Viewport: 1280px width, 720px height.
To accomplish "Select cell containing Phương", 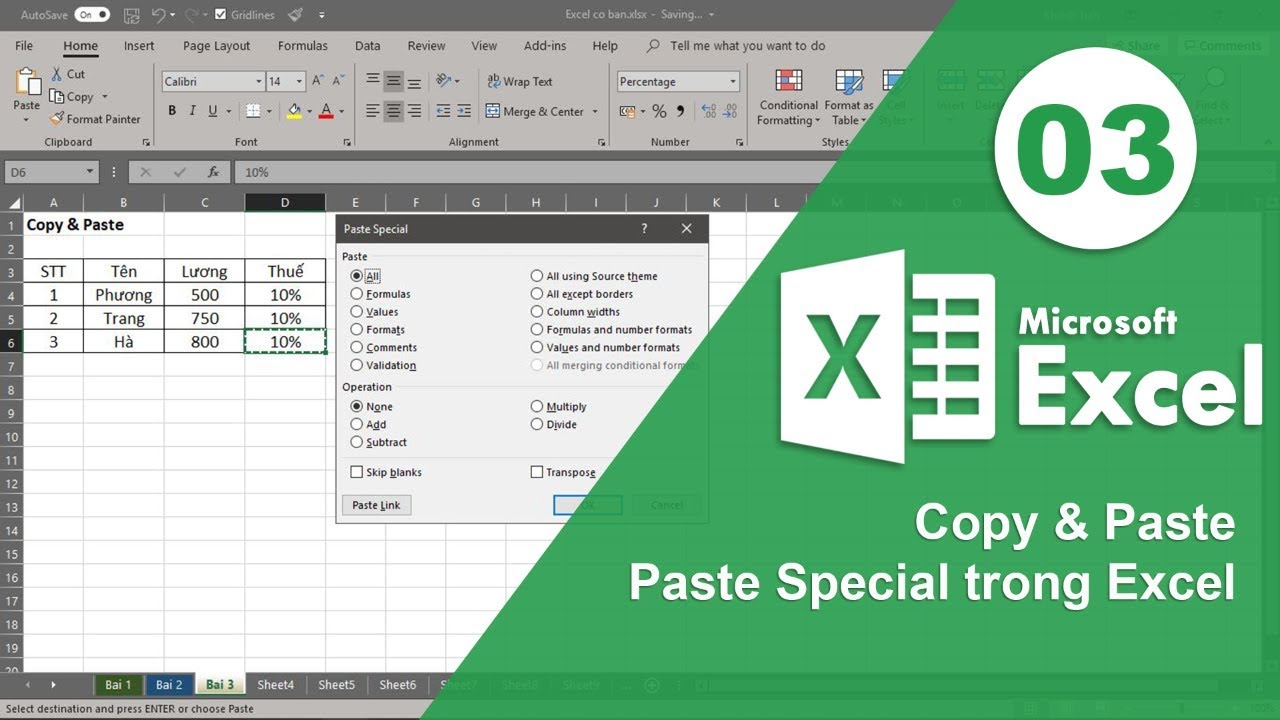I will point(124,295).
